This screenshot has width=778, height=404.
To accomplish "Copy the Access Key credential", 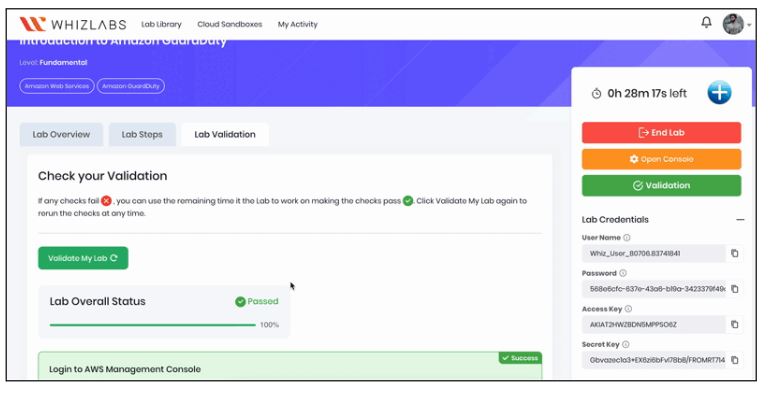I will pyautogui.click(x=735, y=325).
